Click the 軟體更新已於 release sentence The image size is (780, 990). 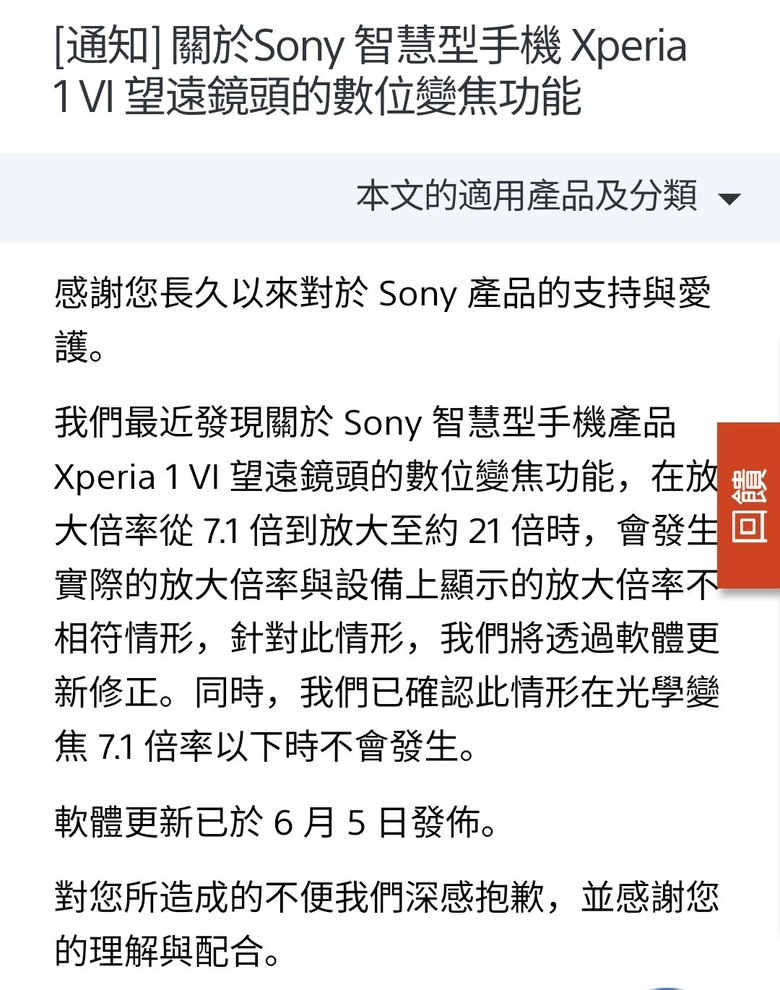(275, 823)
